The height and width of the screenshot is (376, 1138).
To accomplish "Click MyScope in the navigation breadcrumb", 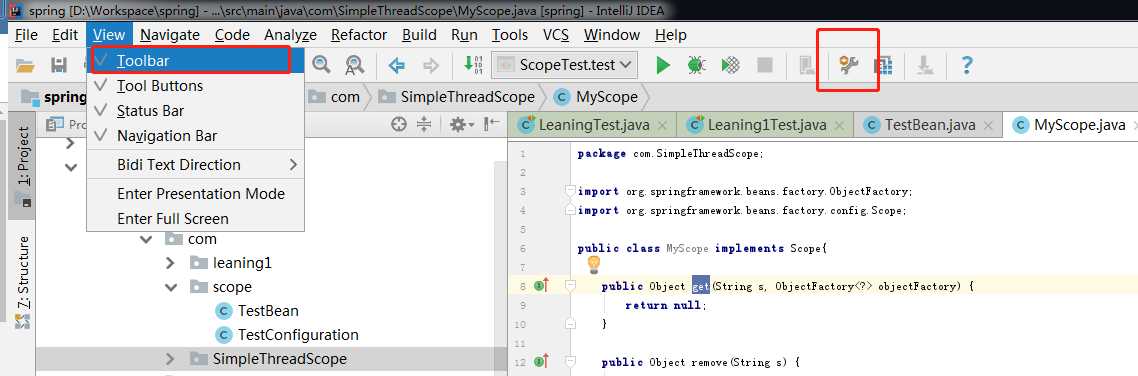I will click(x=597, y=97).
